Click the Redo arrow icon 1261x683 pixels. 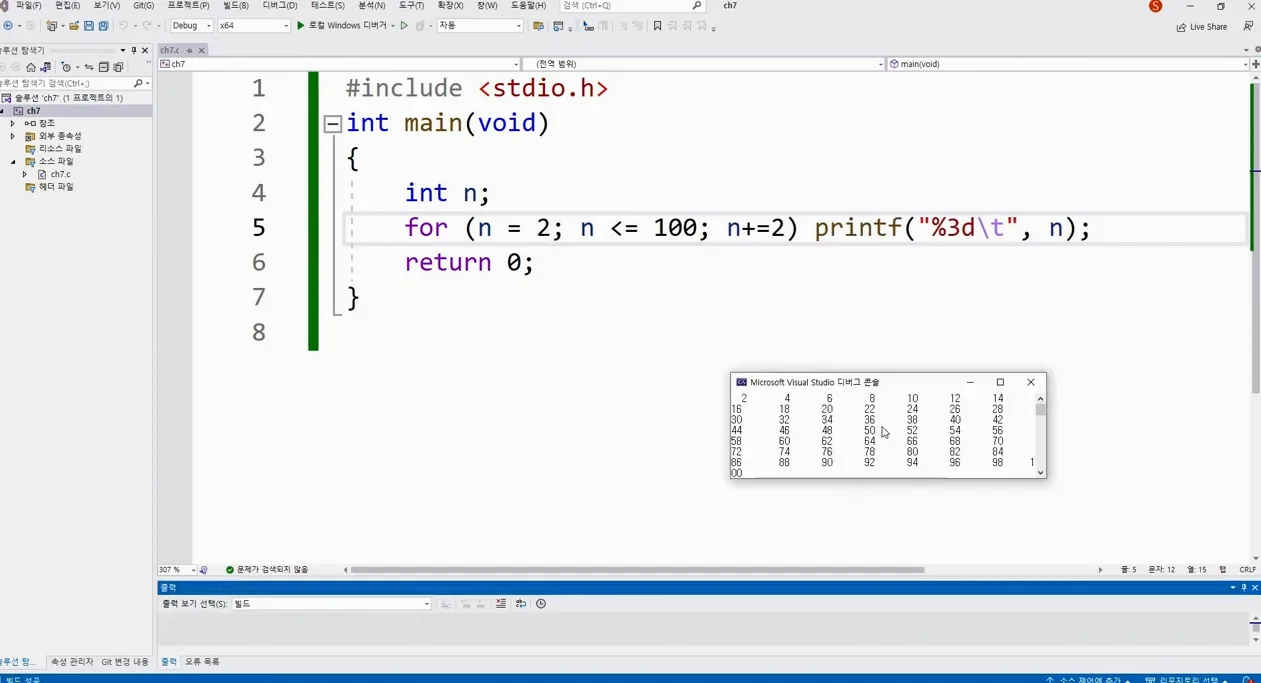[147, 26]
